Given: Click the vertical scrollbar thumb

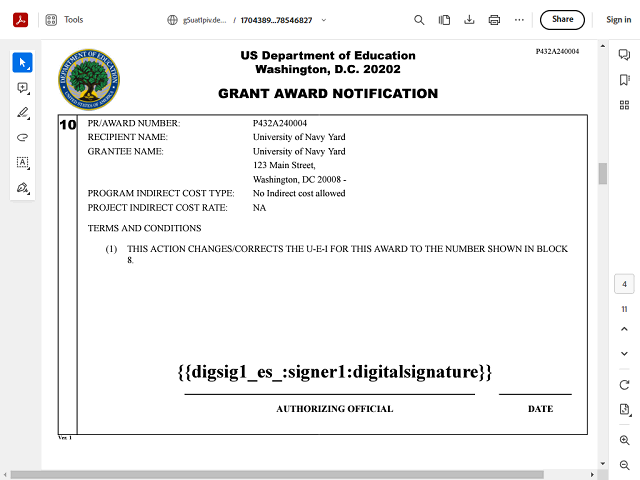Looking at the screenshot, I should click(602, 174).
